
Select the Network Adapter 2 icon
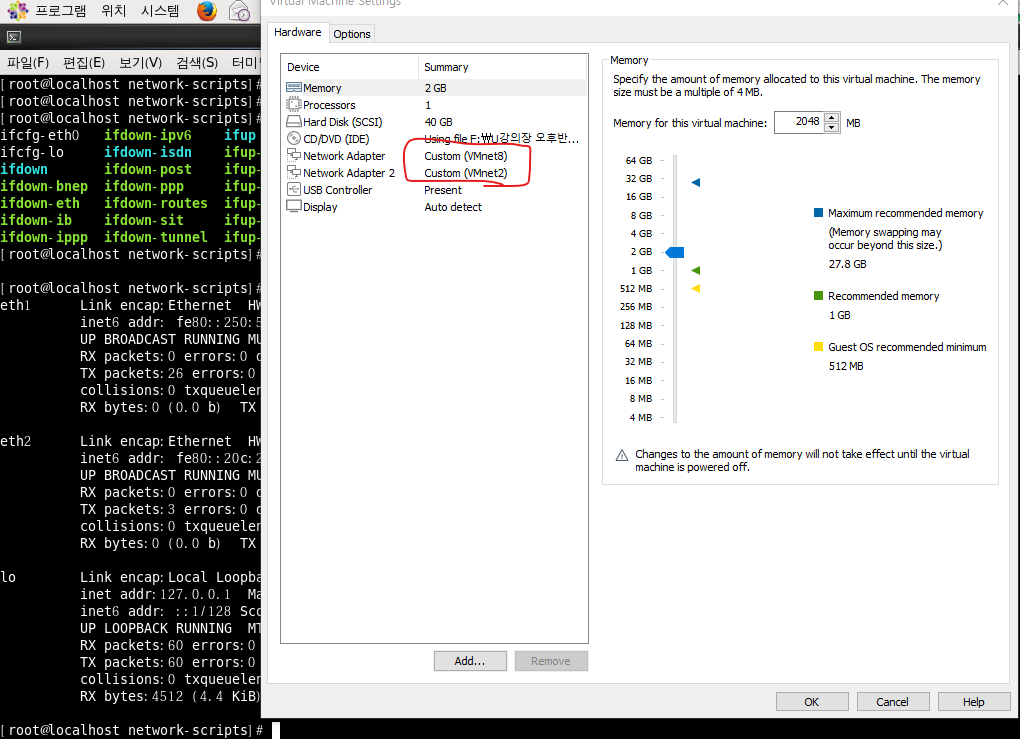(294, 172)
